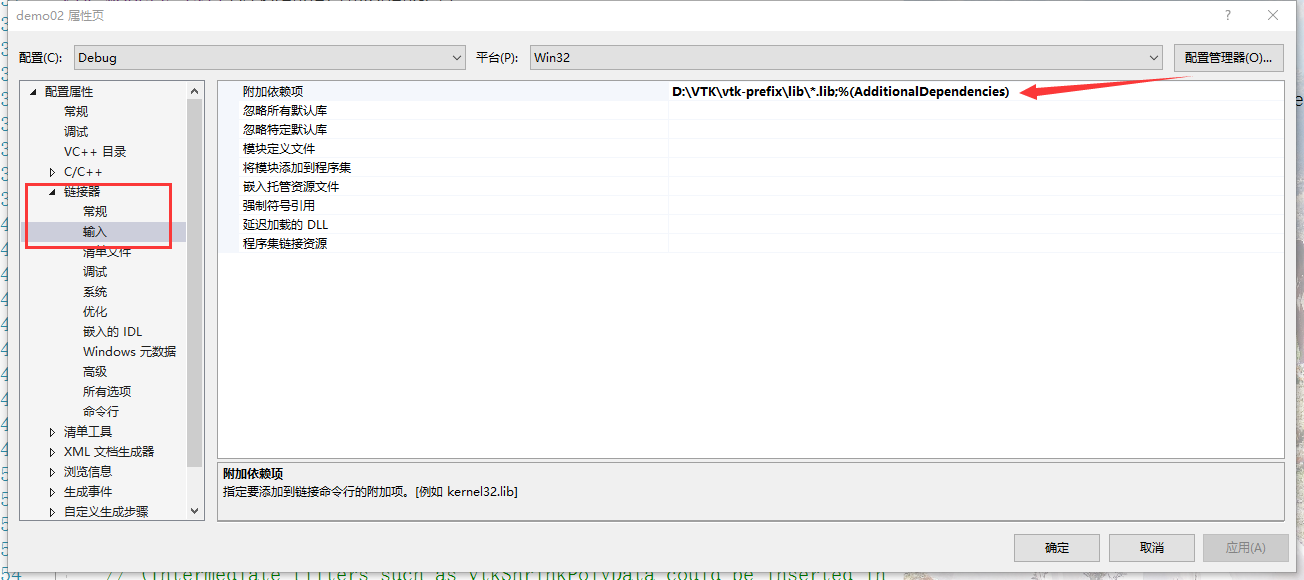Open the Win32 platform dropdown

[x=1152, y=57]
